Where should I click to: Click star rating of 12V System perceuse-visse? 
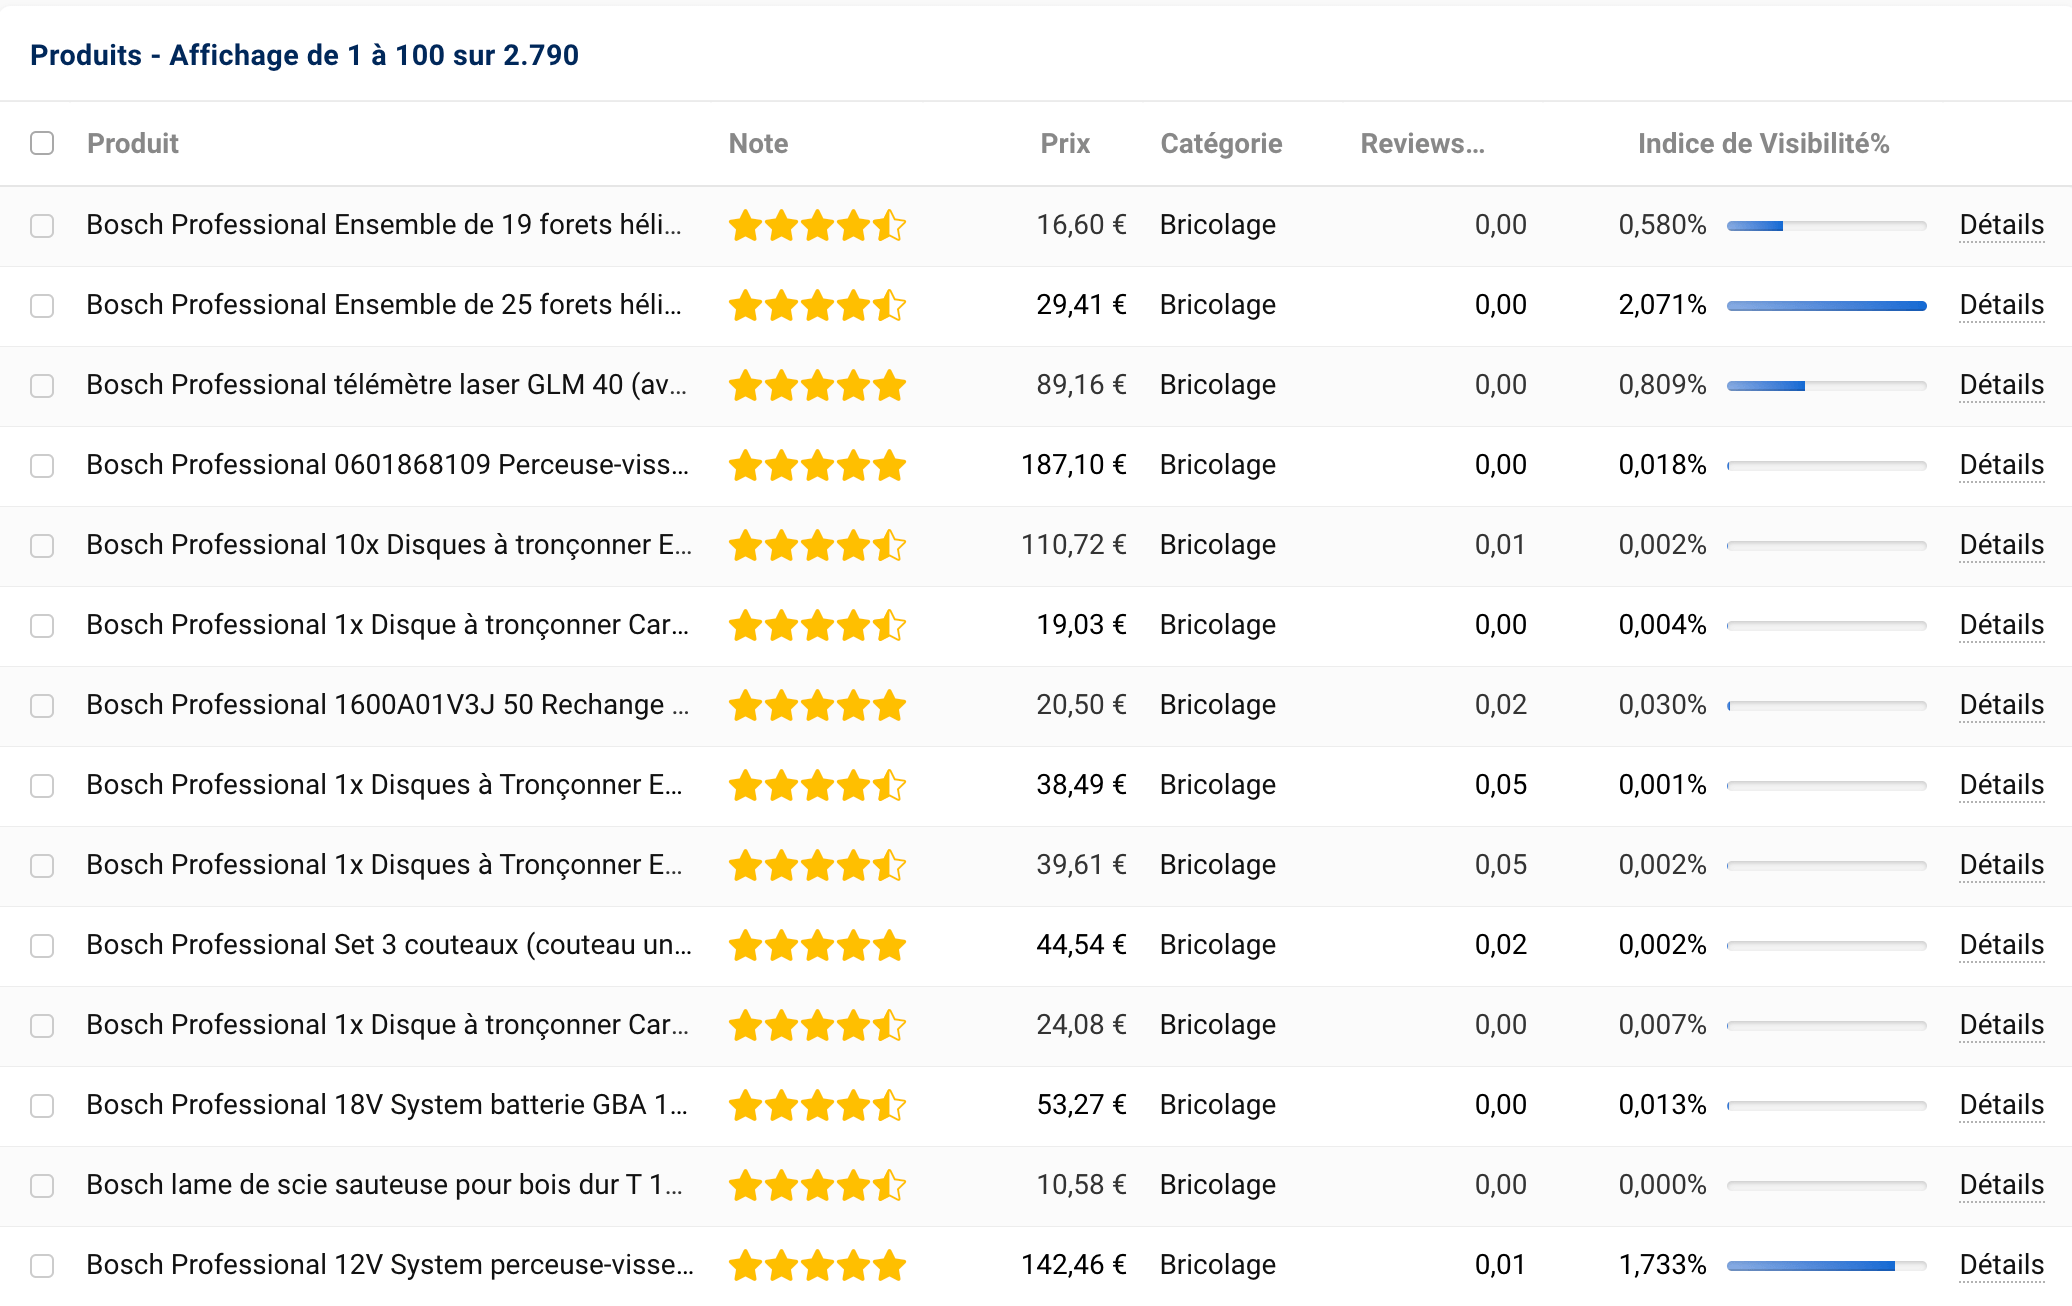817,1266
